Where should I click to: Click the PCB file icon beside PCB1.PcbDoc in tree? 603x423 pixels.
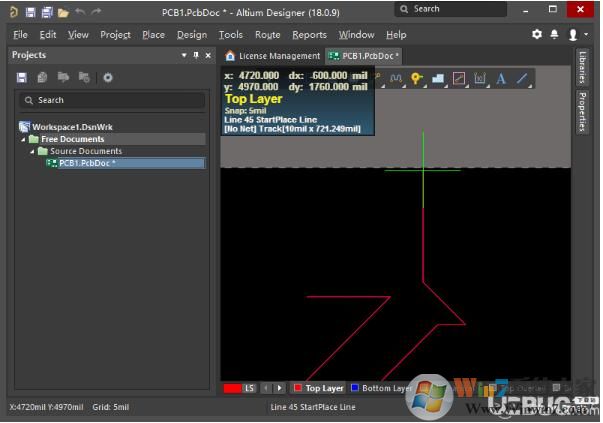click(52, 163)
